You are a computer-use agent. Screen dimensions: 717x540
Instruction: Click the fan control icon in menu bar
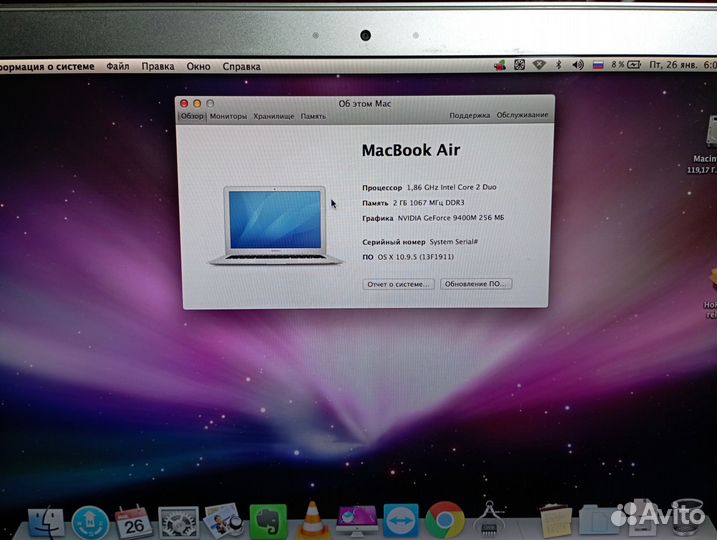tap(519, 65)
